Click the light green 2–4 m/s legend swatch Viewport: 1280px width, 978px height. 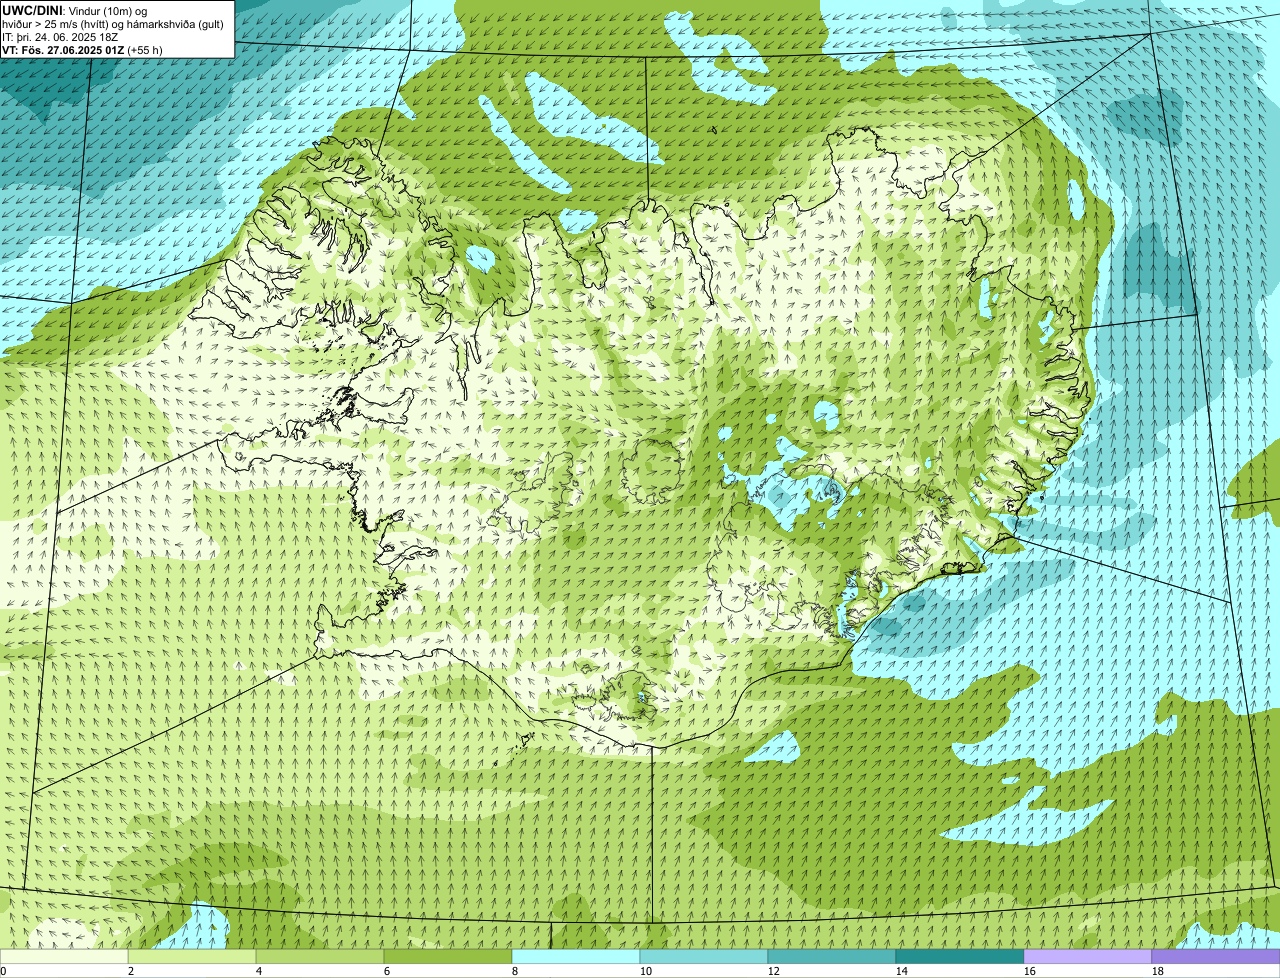coord(192,957)
